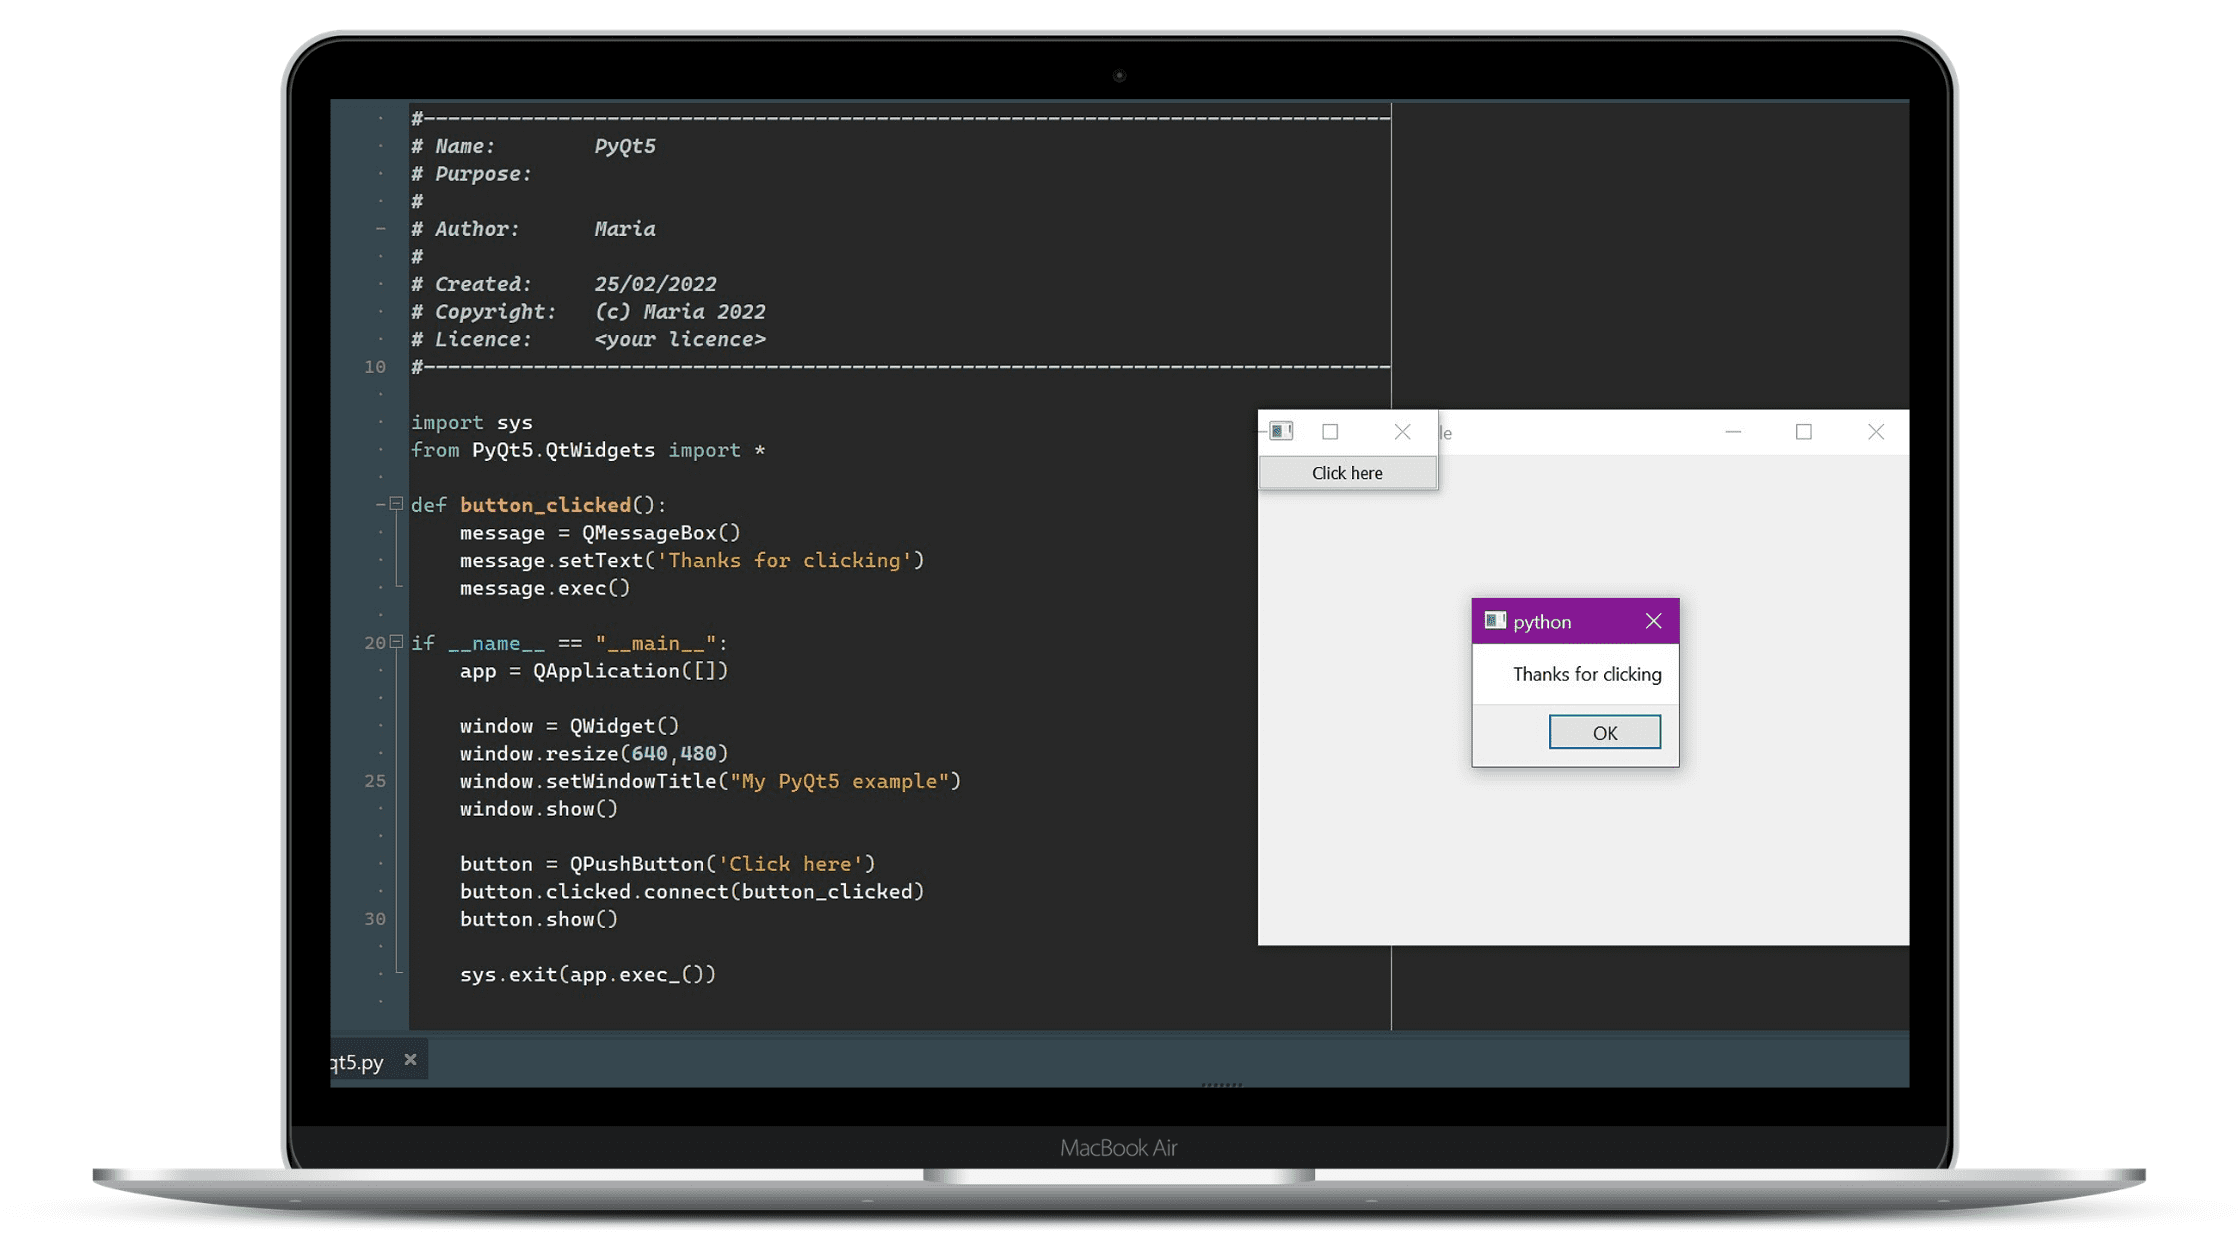Click the OK button in the Thanks for clicking dialog
2240x1260 pixels.
1605,731
